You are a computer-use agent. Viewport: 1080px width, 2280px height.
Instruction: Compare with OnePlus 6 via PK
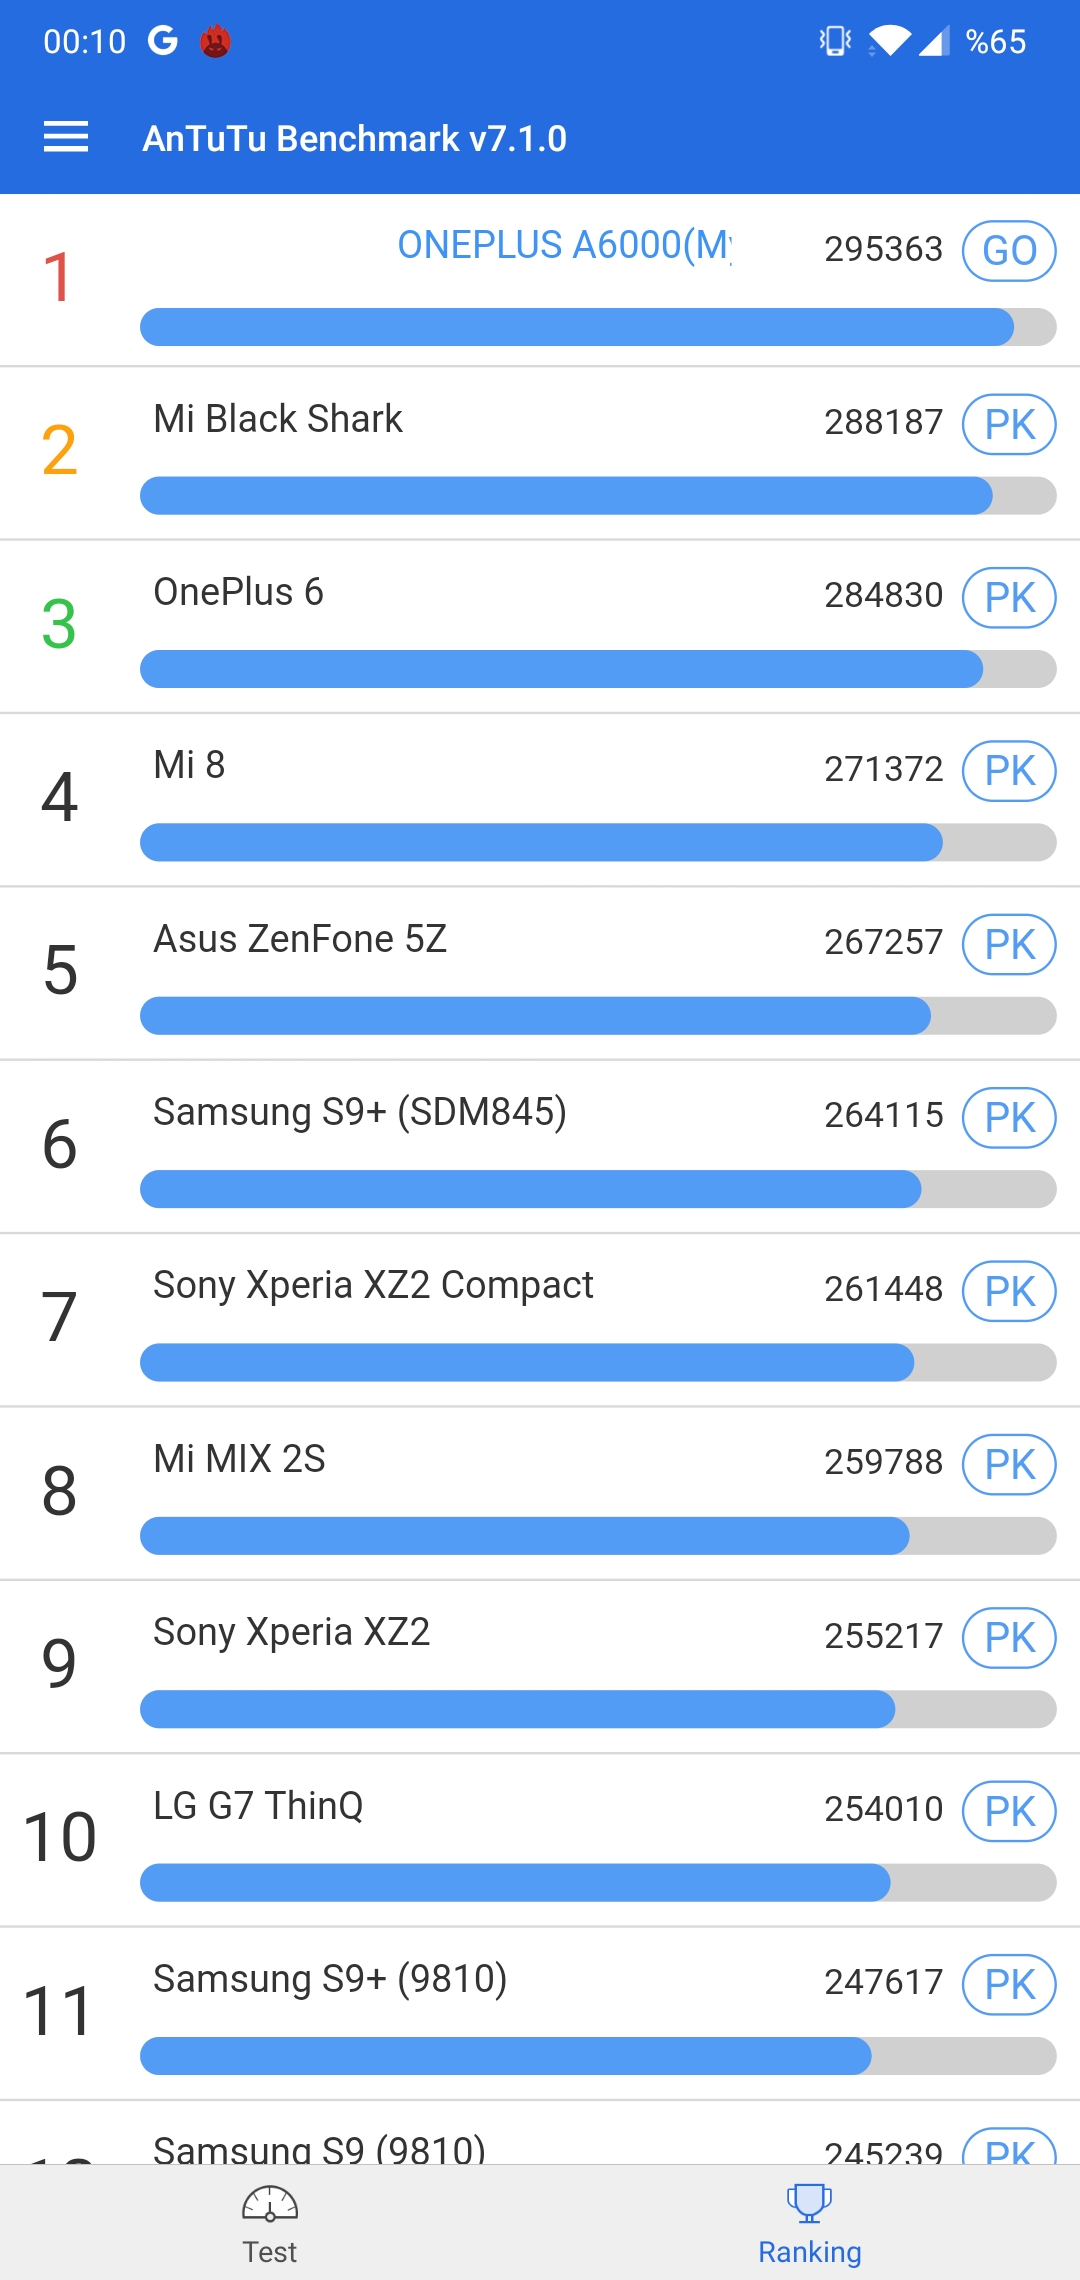[1009, 598]
